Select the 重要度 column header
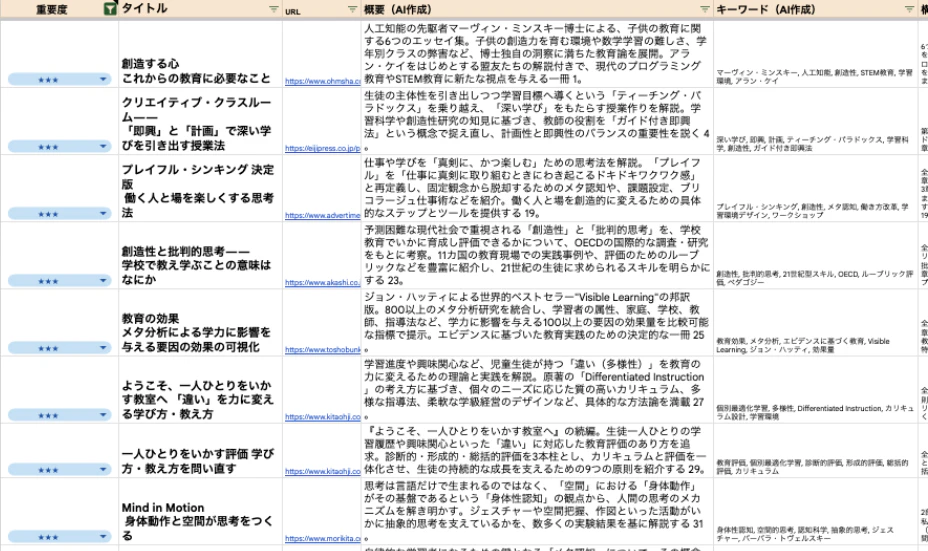 [x=51, y=9]
